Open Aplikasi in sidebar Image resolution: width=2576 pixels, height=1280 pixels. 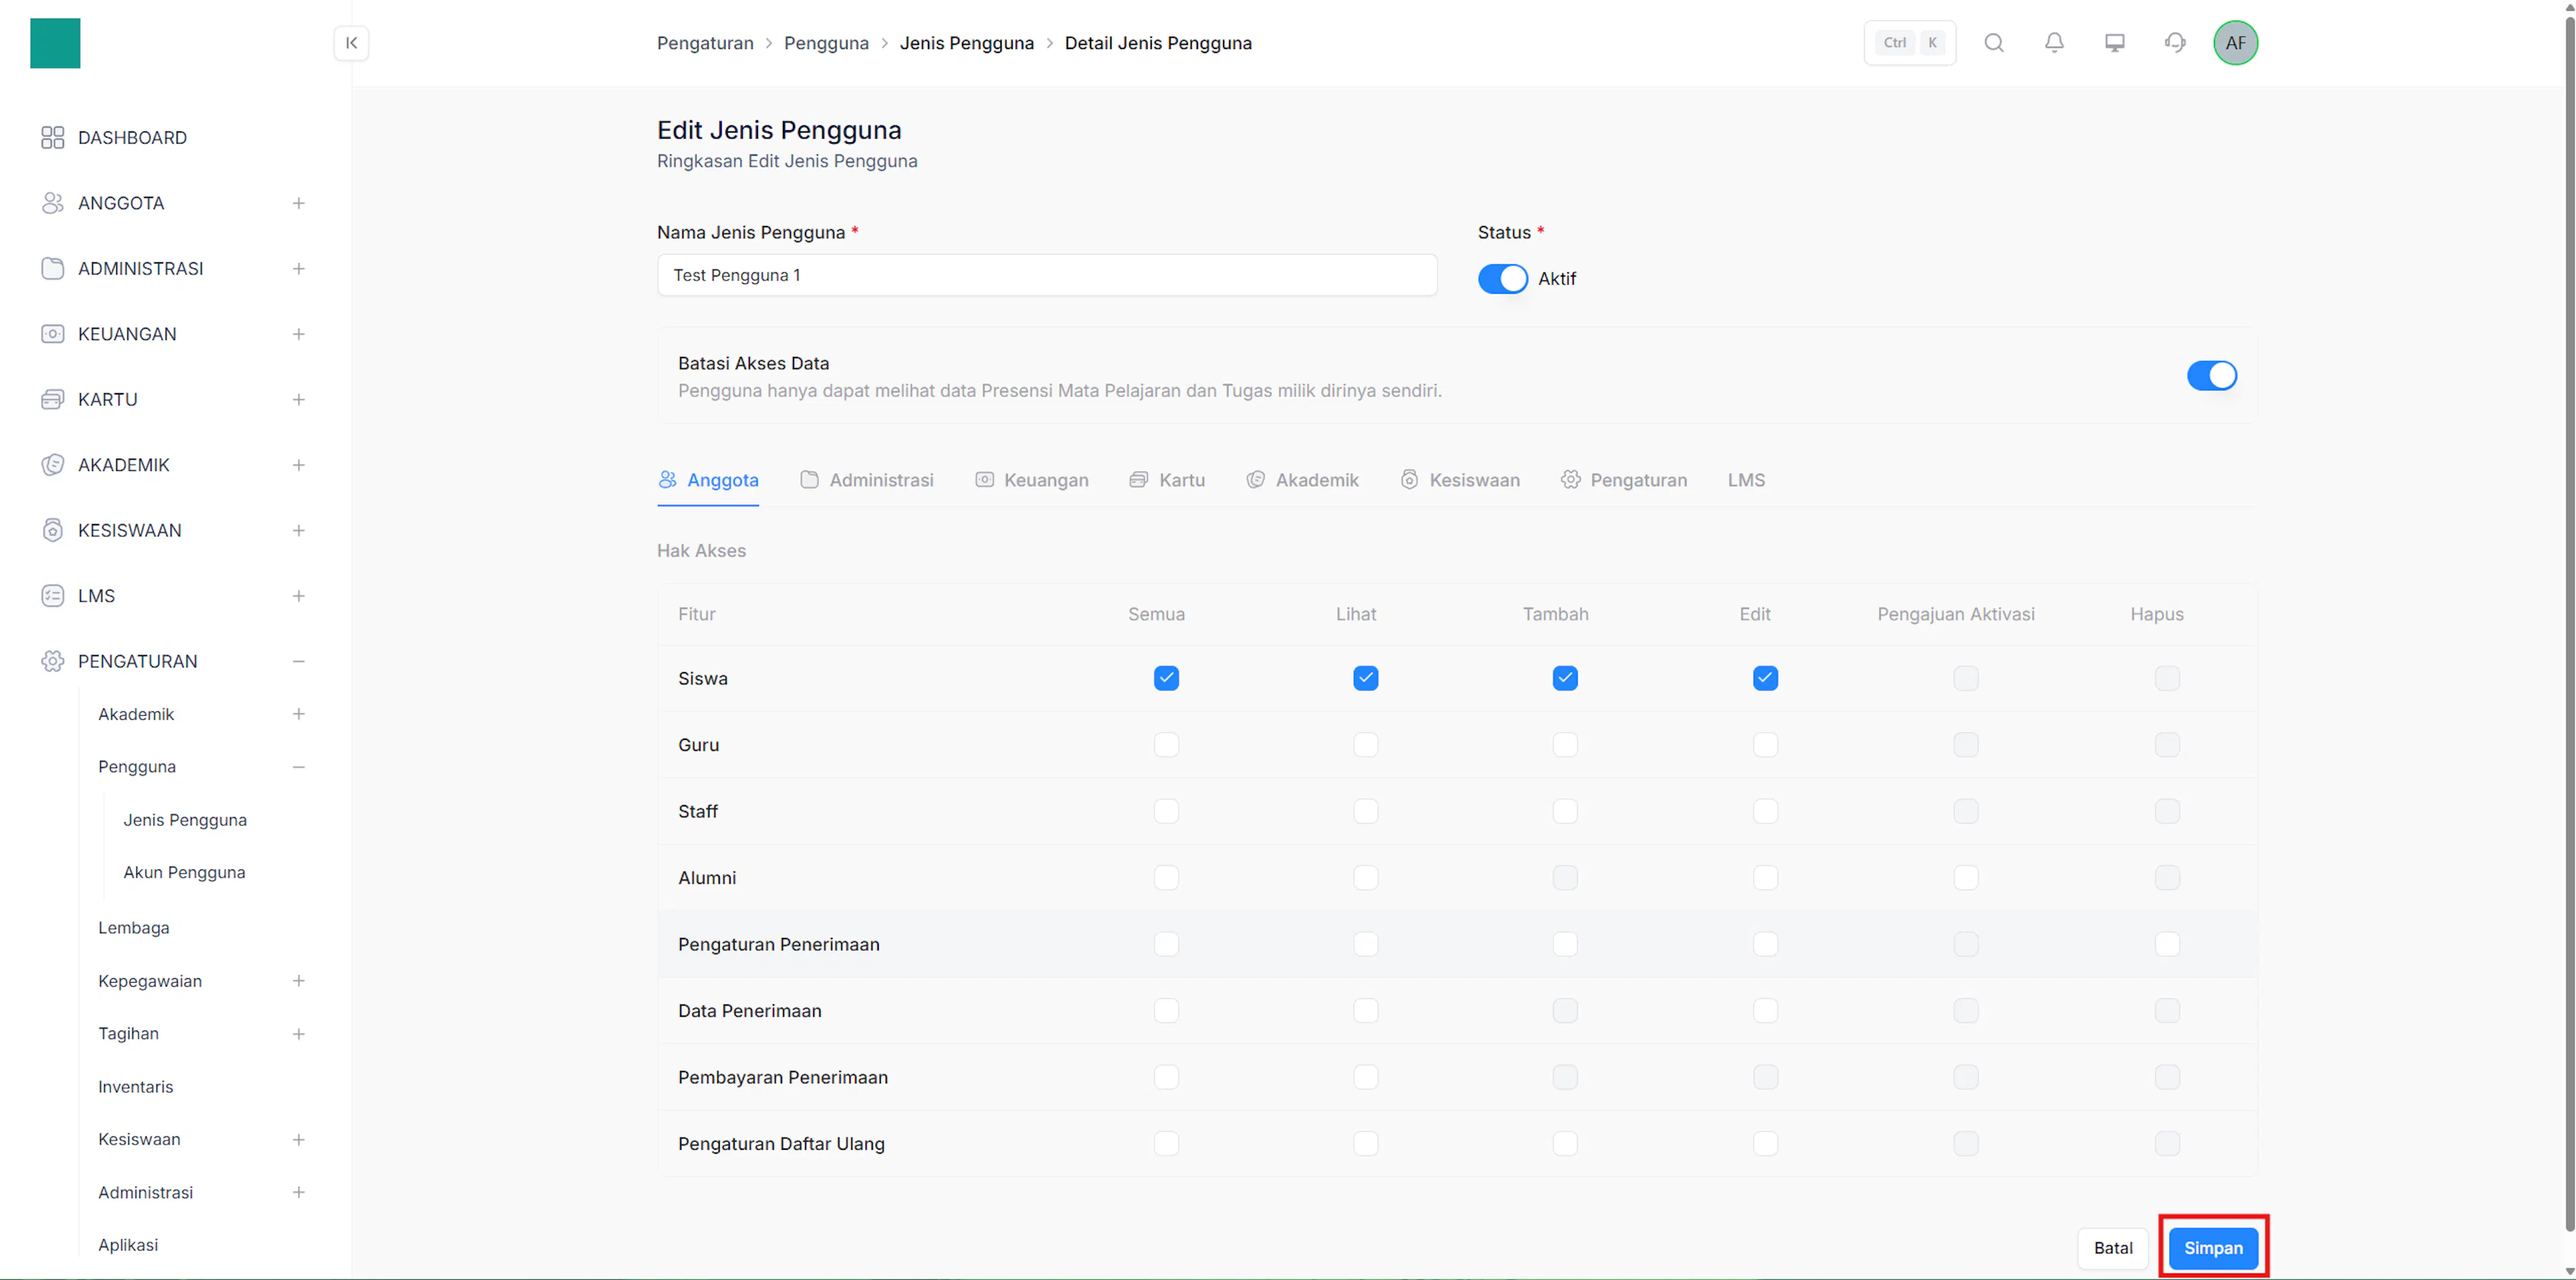(x=128, y=1245)
